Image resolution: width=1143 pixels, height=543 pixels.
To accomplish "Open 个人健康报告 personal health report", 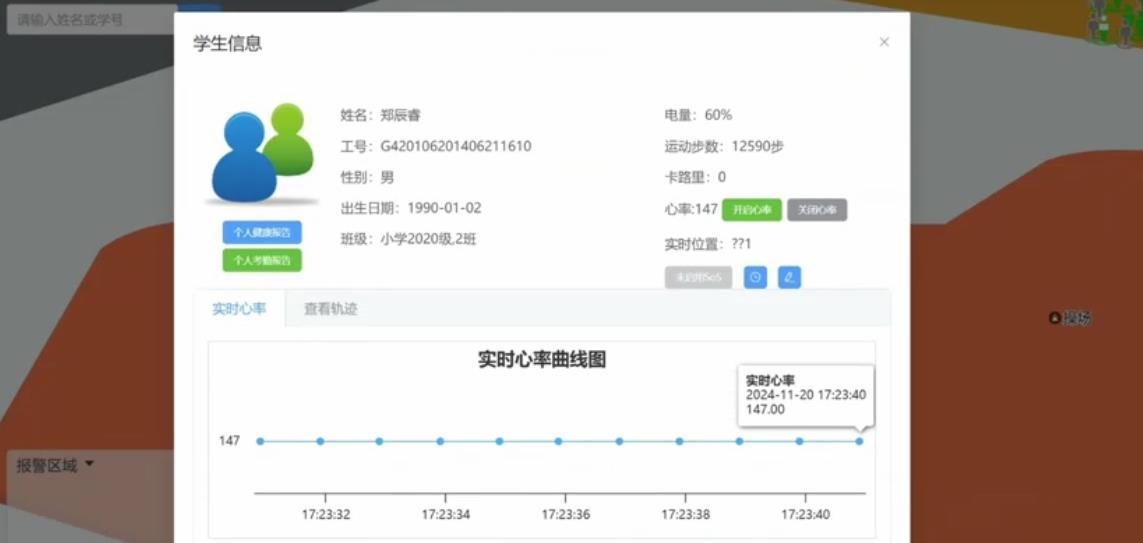I will coord(261,232).
